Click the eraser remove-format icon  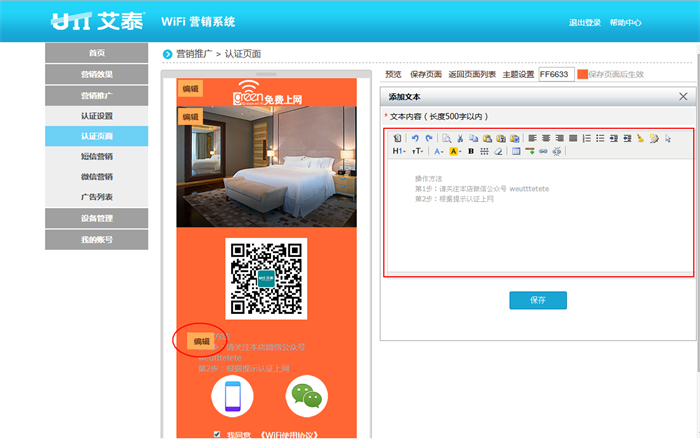498,151
